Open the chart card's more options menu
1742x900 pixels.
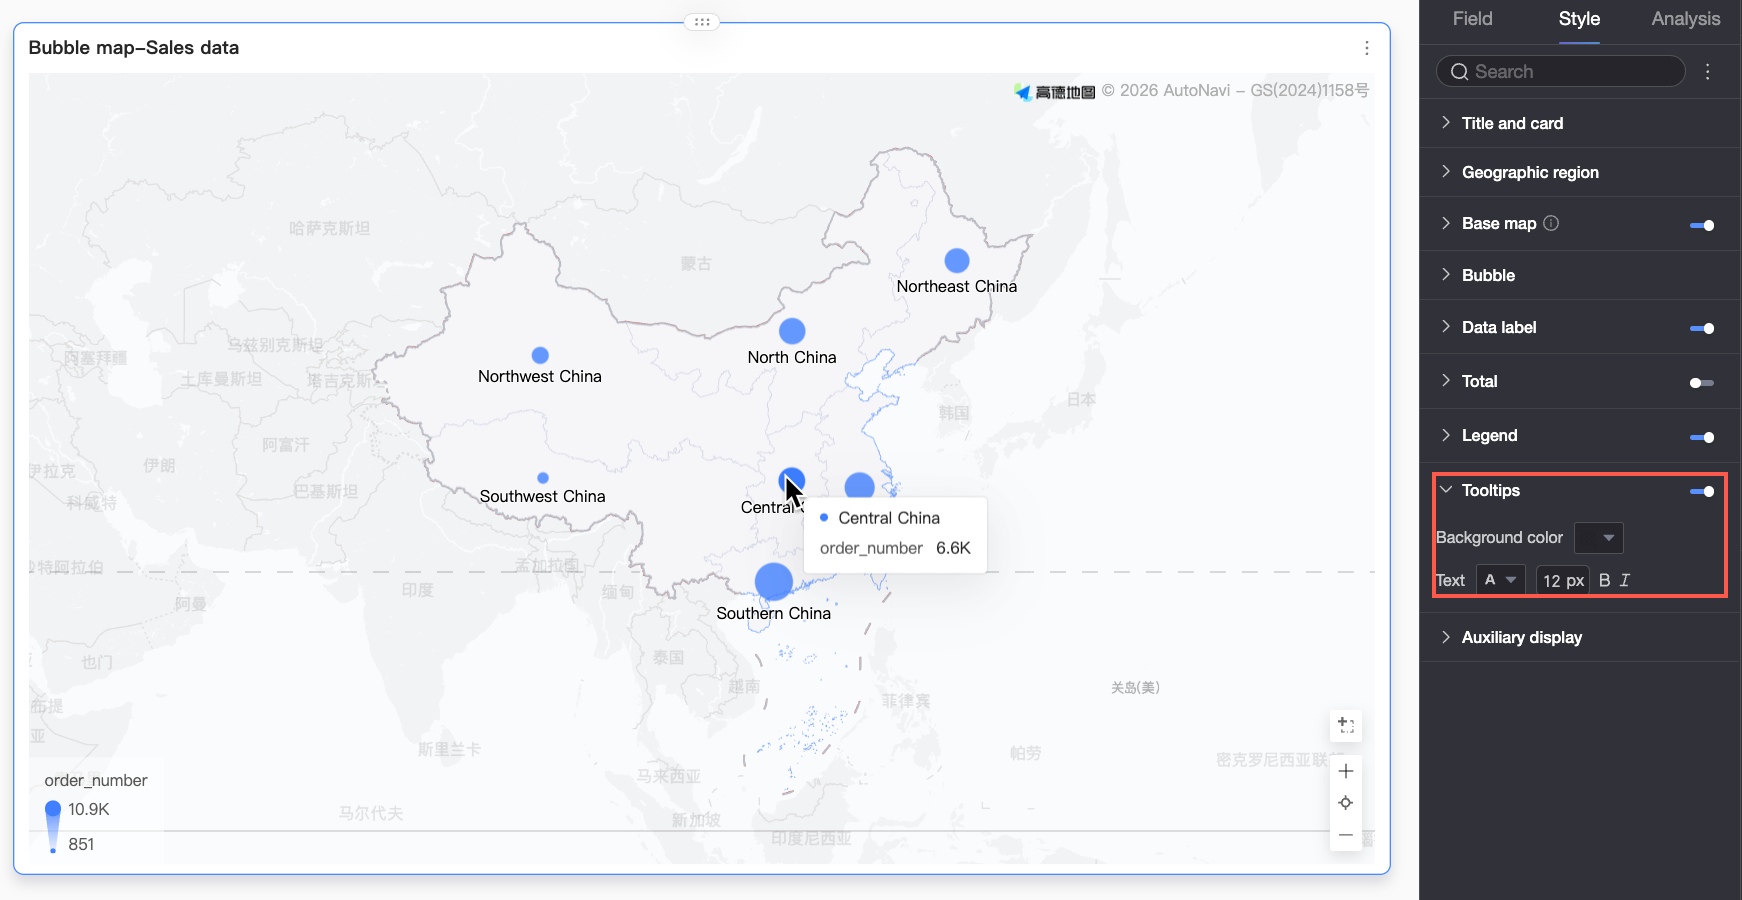[1367, 48]
